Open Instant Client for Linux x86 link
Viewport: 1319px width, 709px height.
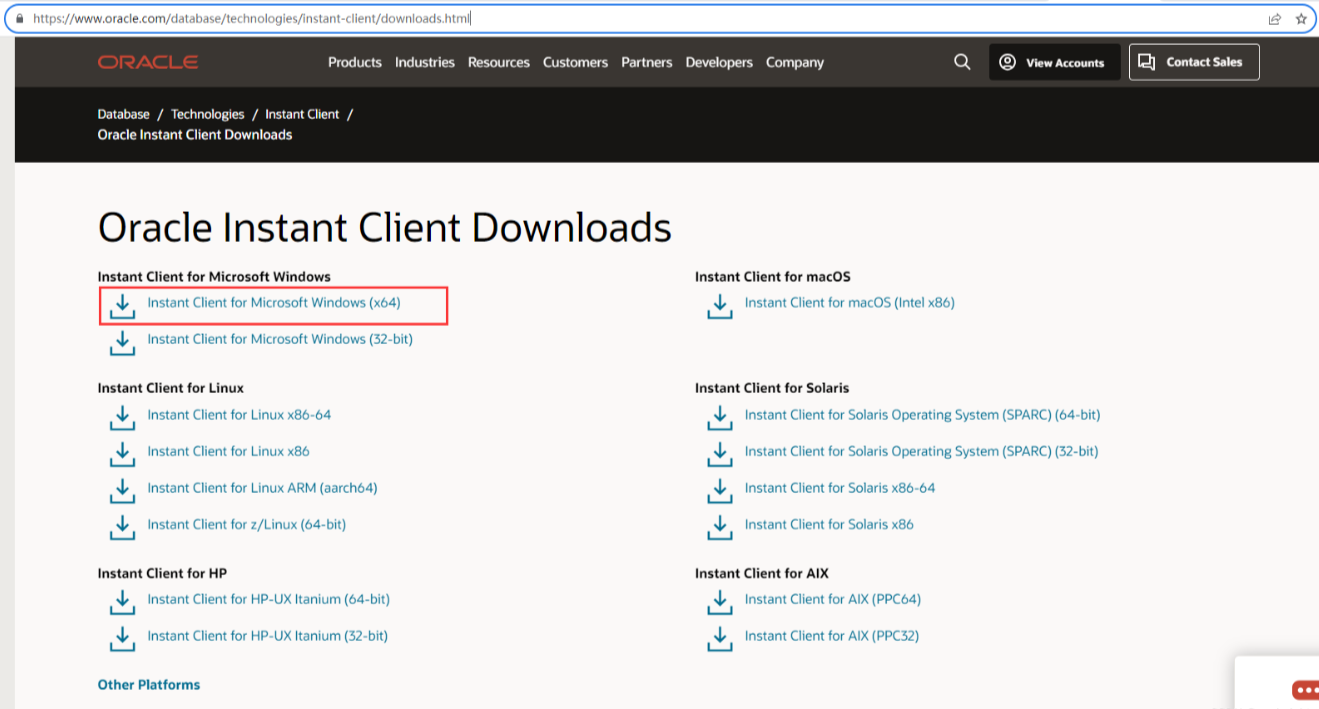click(x=228, y=451)
